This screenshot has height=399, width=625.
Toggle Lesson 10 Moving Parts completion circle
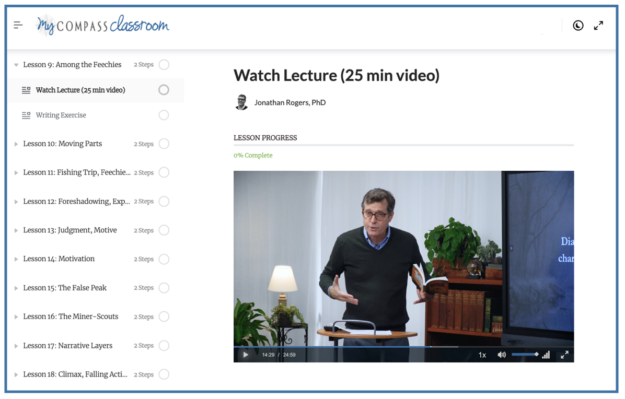pyautogui.click(x=164, y=144)
